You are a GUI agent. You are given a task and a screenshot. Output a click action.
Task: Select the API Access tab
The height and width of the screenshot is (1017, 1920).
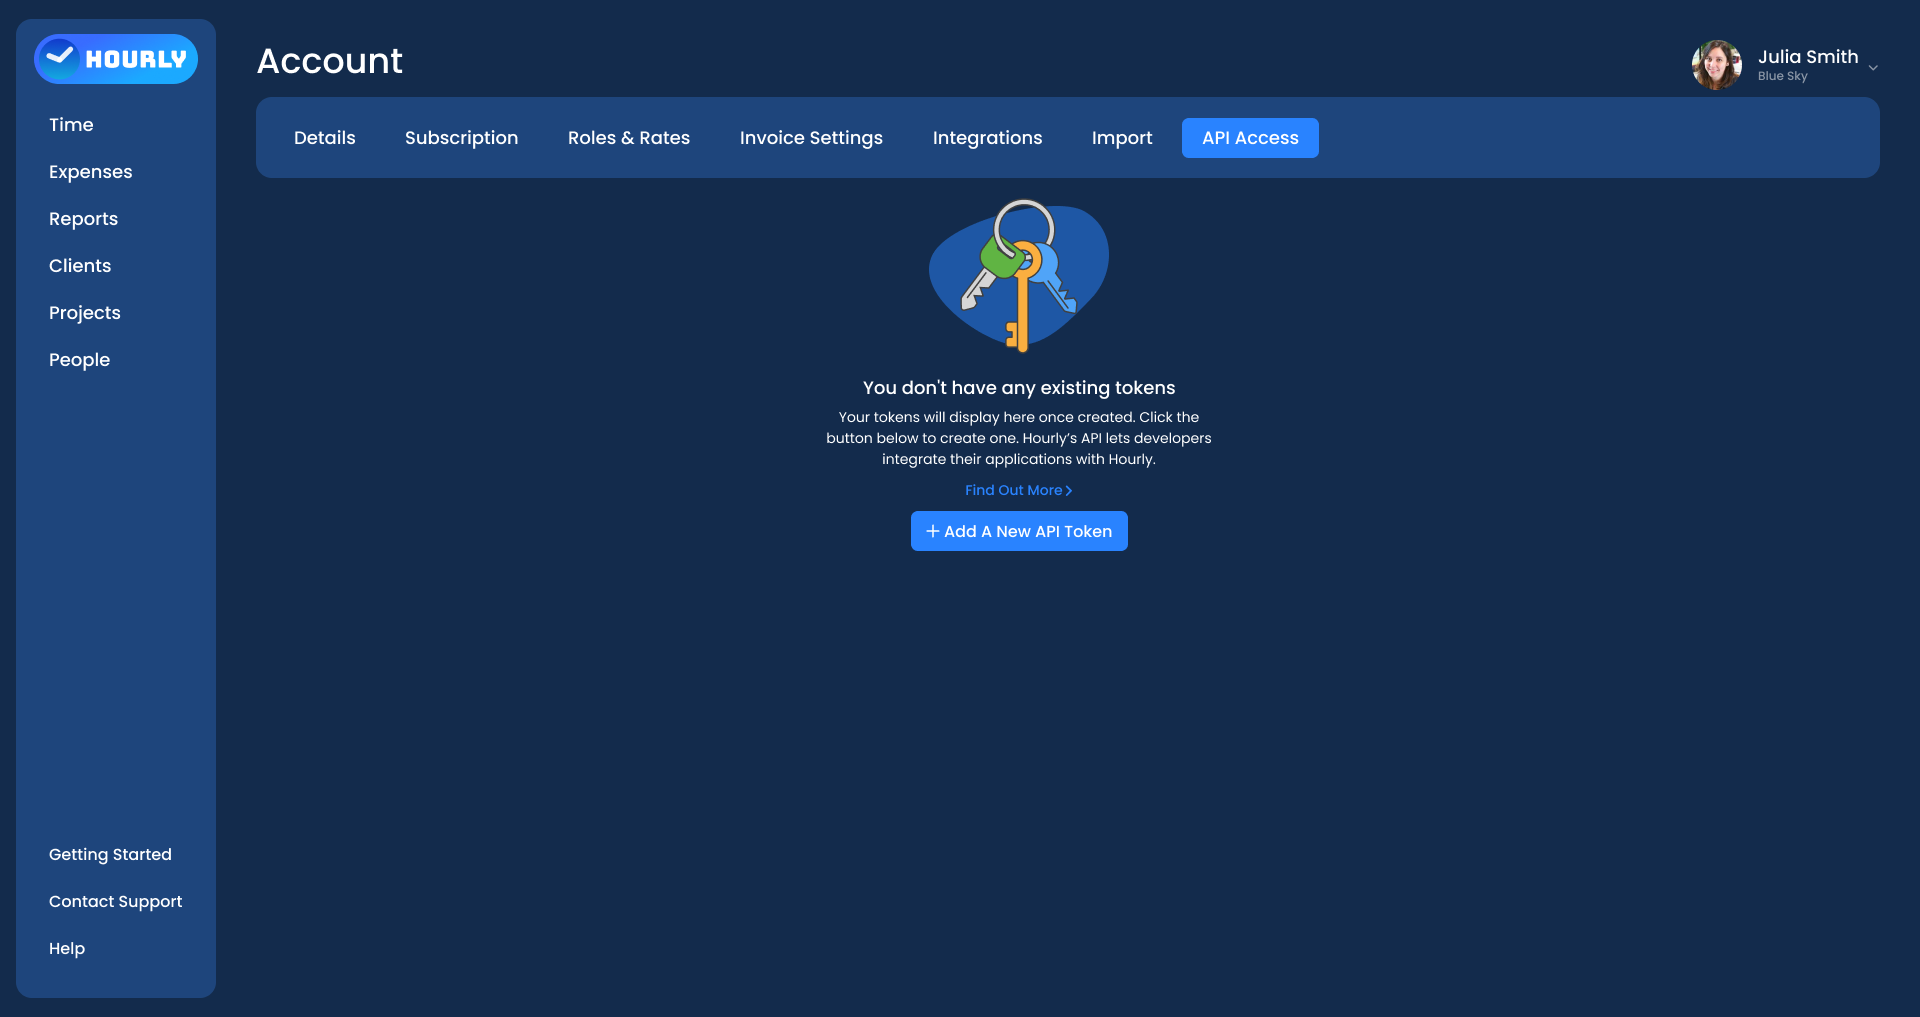1250,138
